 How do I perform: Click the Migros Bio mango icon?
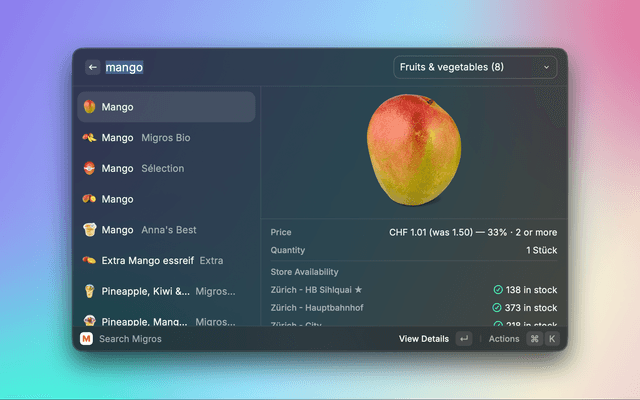point(89,138)
